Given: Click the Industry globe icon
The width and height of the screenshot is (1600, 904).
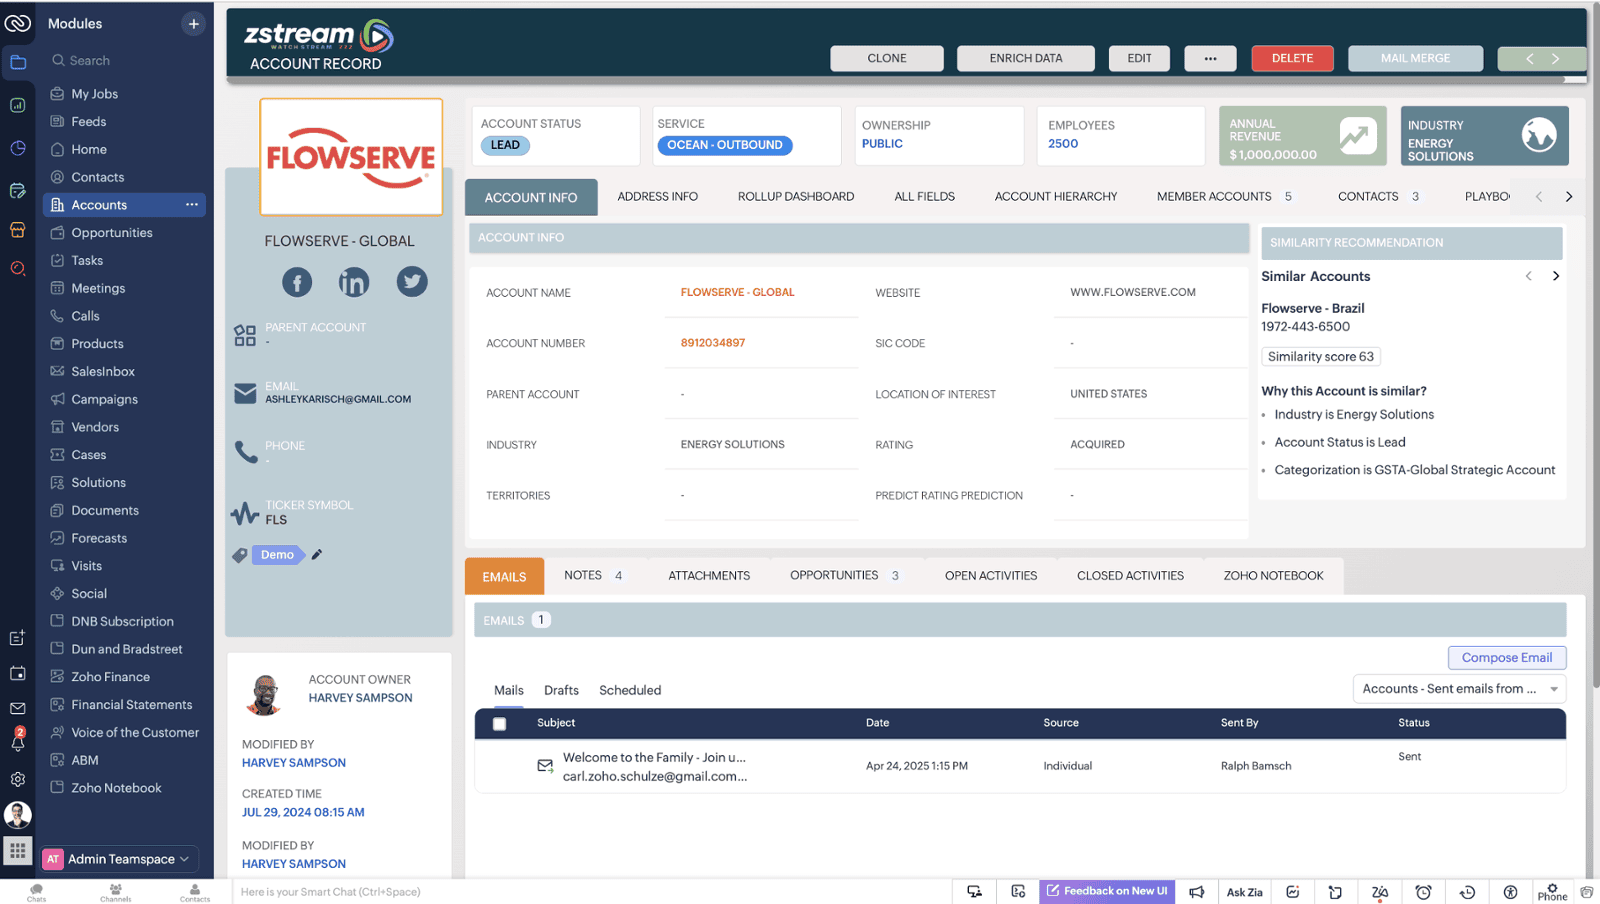Looking at the screenshot, I should tap(1539, 135).
